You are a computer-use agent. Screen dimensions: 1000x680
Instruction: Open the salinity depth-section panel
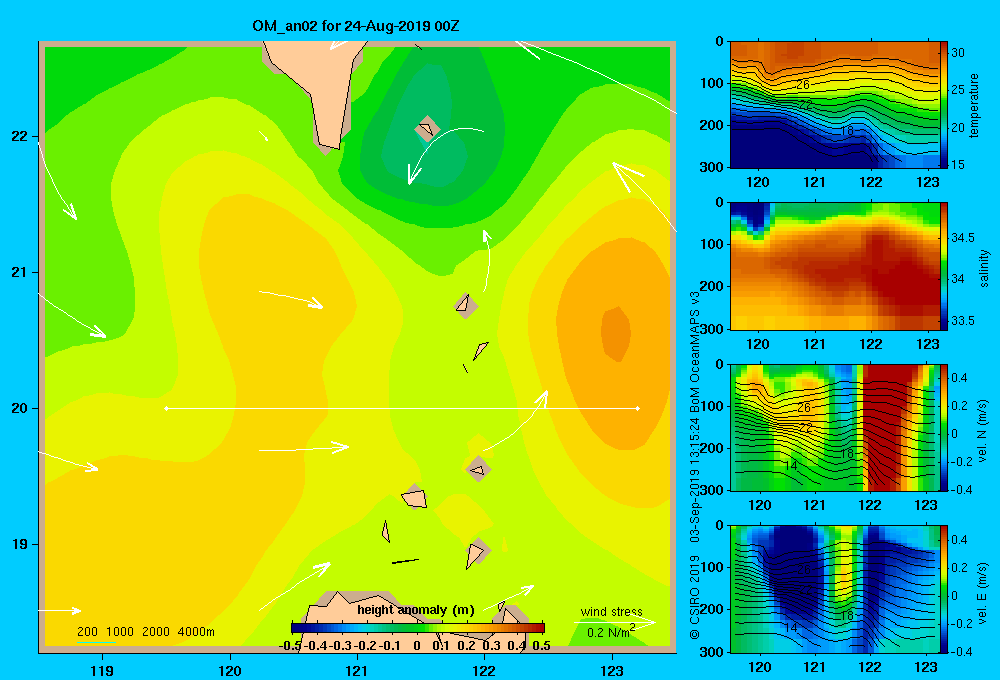[834, 266]
